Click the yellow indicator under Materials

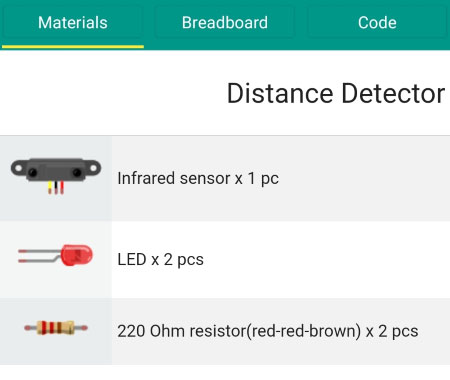(x=73, y=47)
